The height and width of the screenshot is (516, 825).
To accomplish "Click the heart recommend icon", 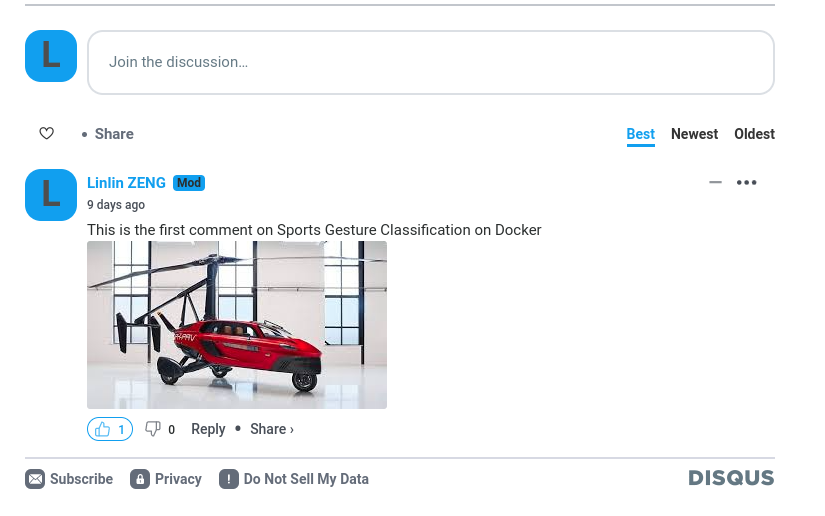I will 46,134.
